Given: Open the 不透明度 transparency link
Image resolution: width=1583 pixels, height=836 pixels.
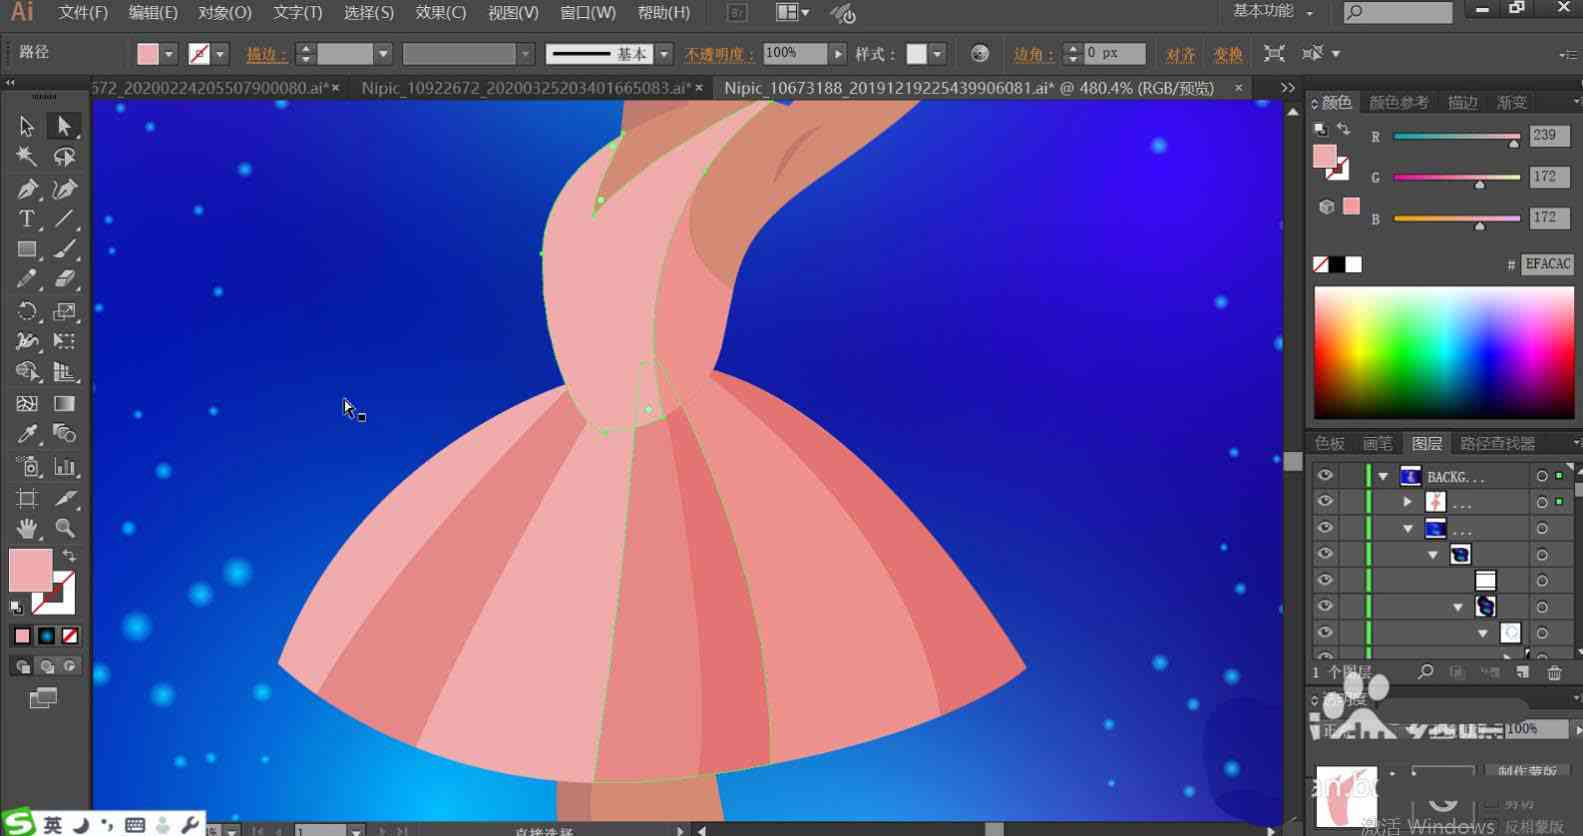Looking at the screenshot, I should pos(719,55).
